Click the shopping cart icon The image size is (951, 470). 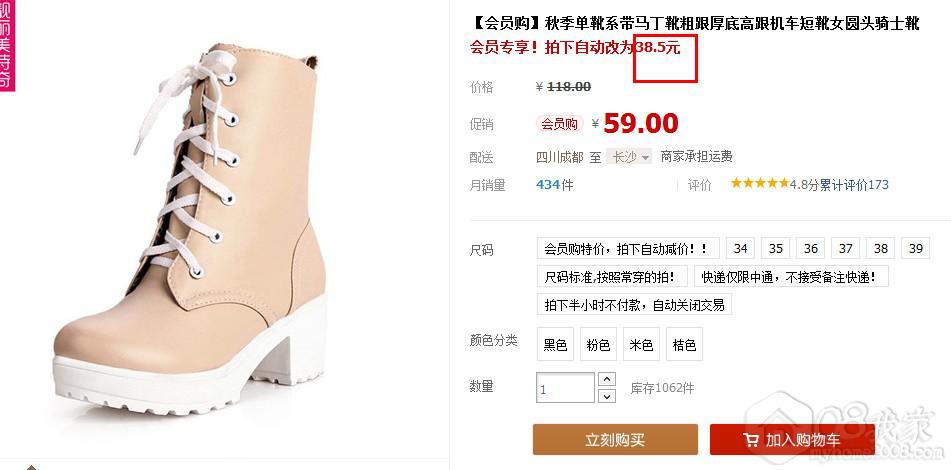click(751, 440)
